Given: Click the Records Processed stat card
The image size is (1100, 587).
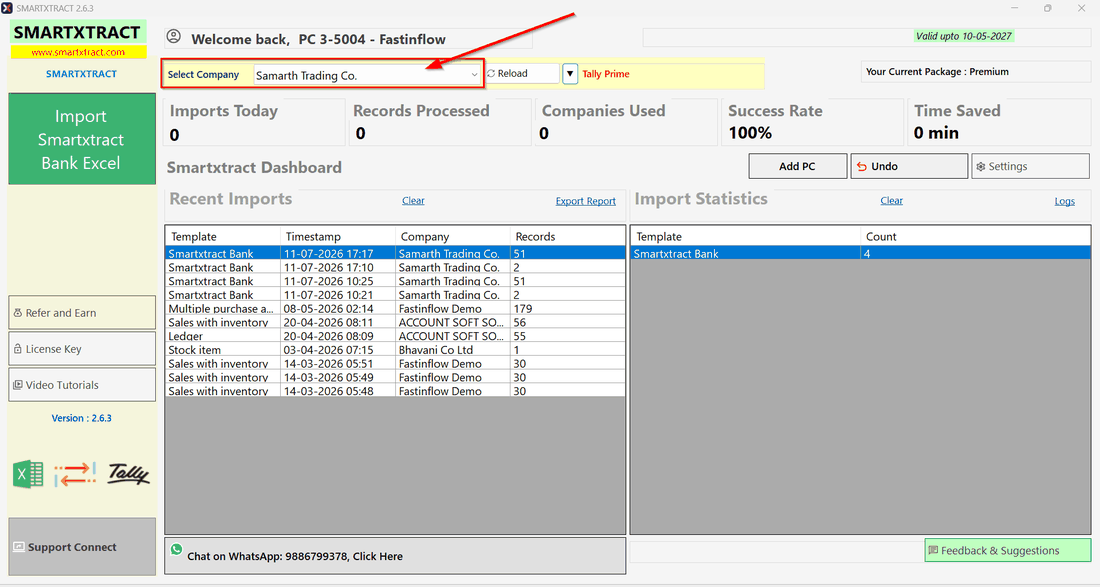Looking at the screenshot, I should coord(439,122).
